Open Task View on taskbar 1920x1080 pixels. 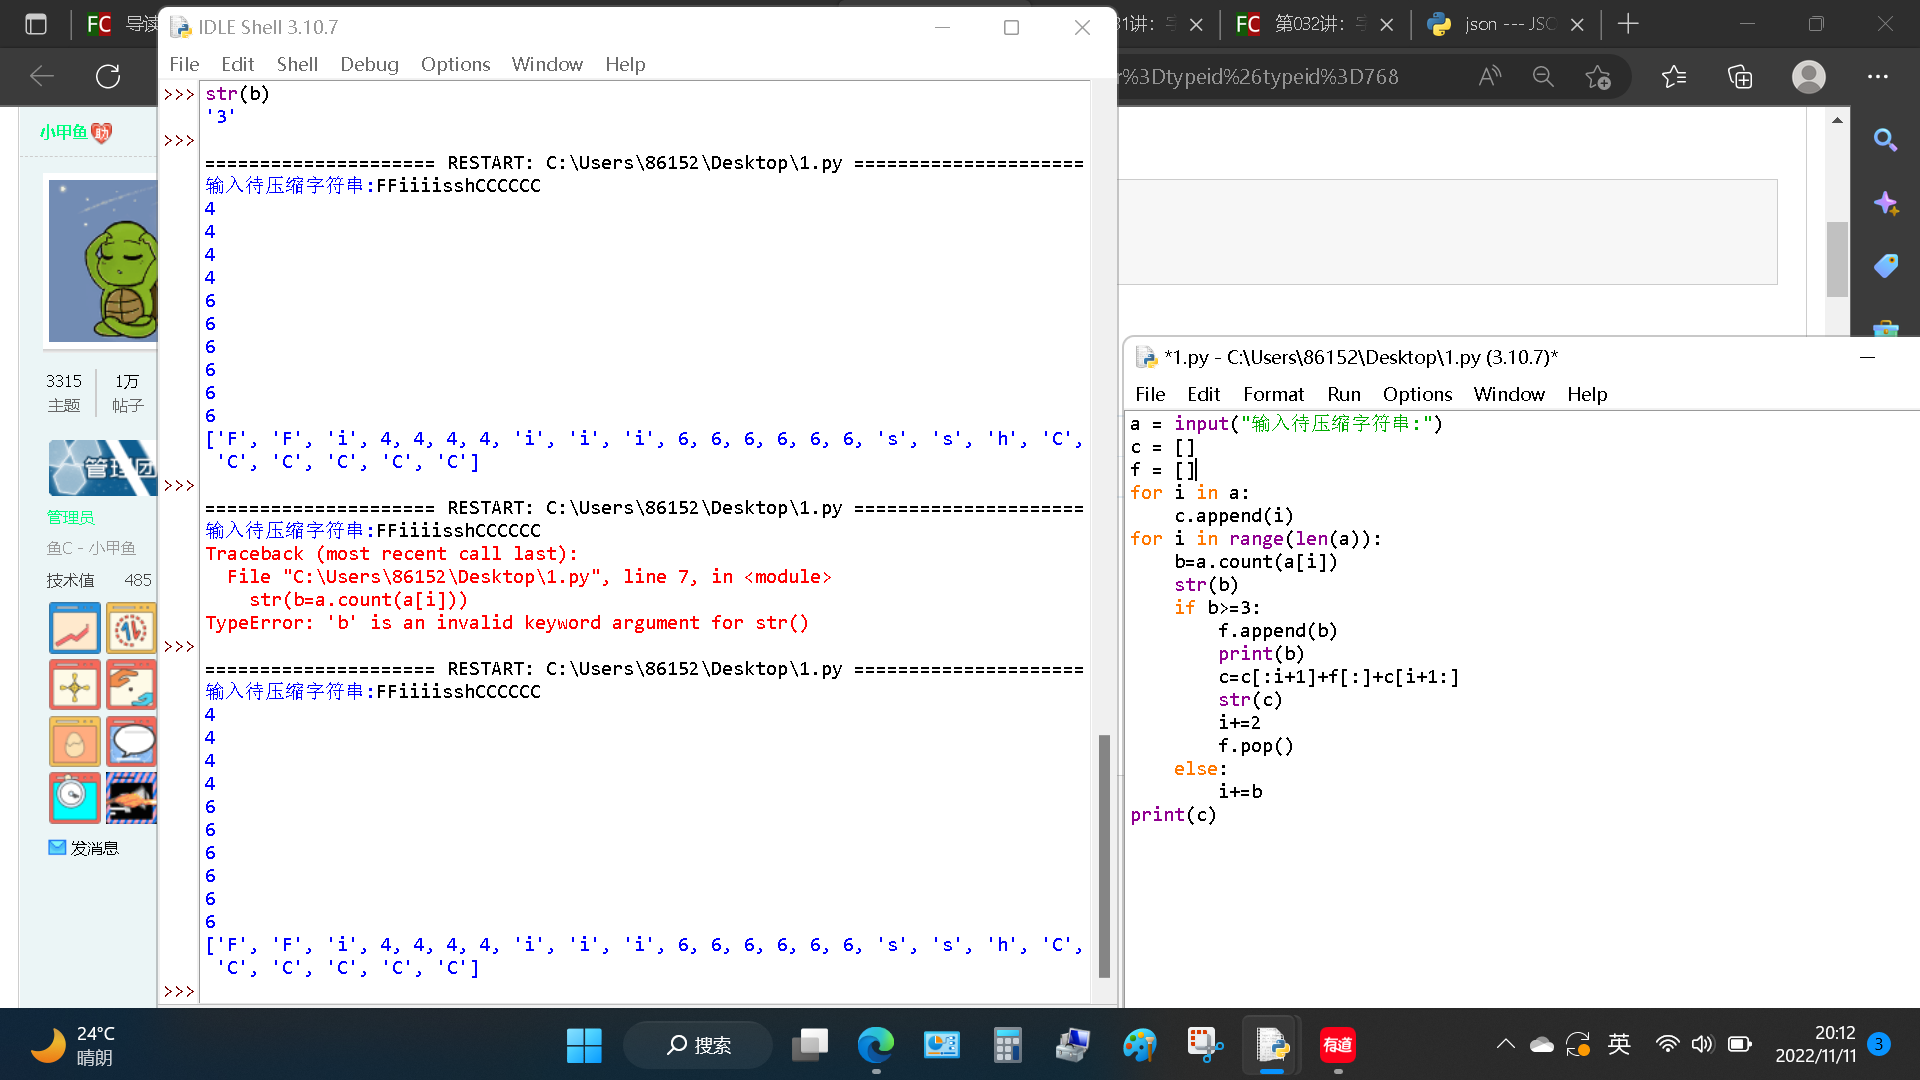pyautogui.click(x=810, y=1045)
